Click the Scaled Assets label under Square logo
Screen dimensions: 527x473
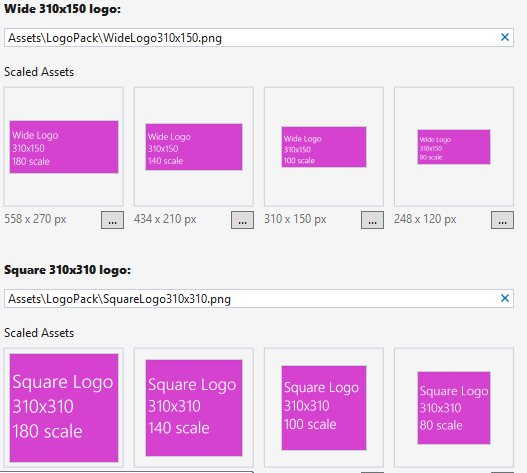pyautogui.click(x=39, y=333)
